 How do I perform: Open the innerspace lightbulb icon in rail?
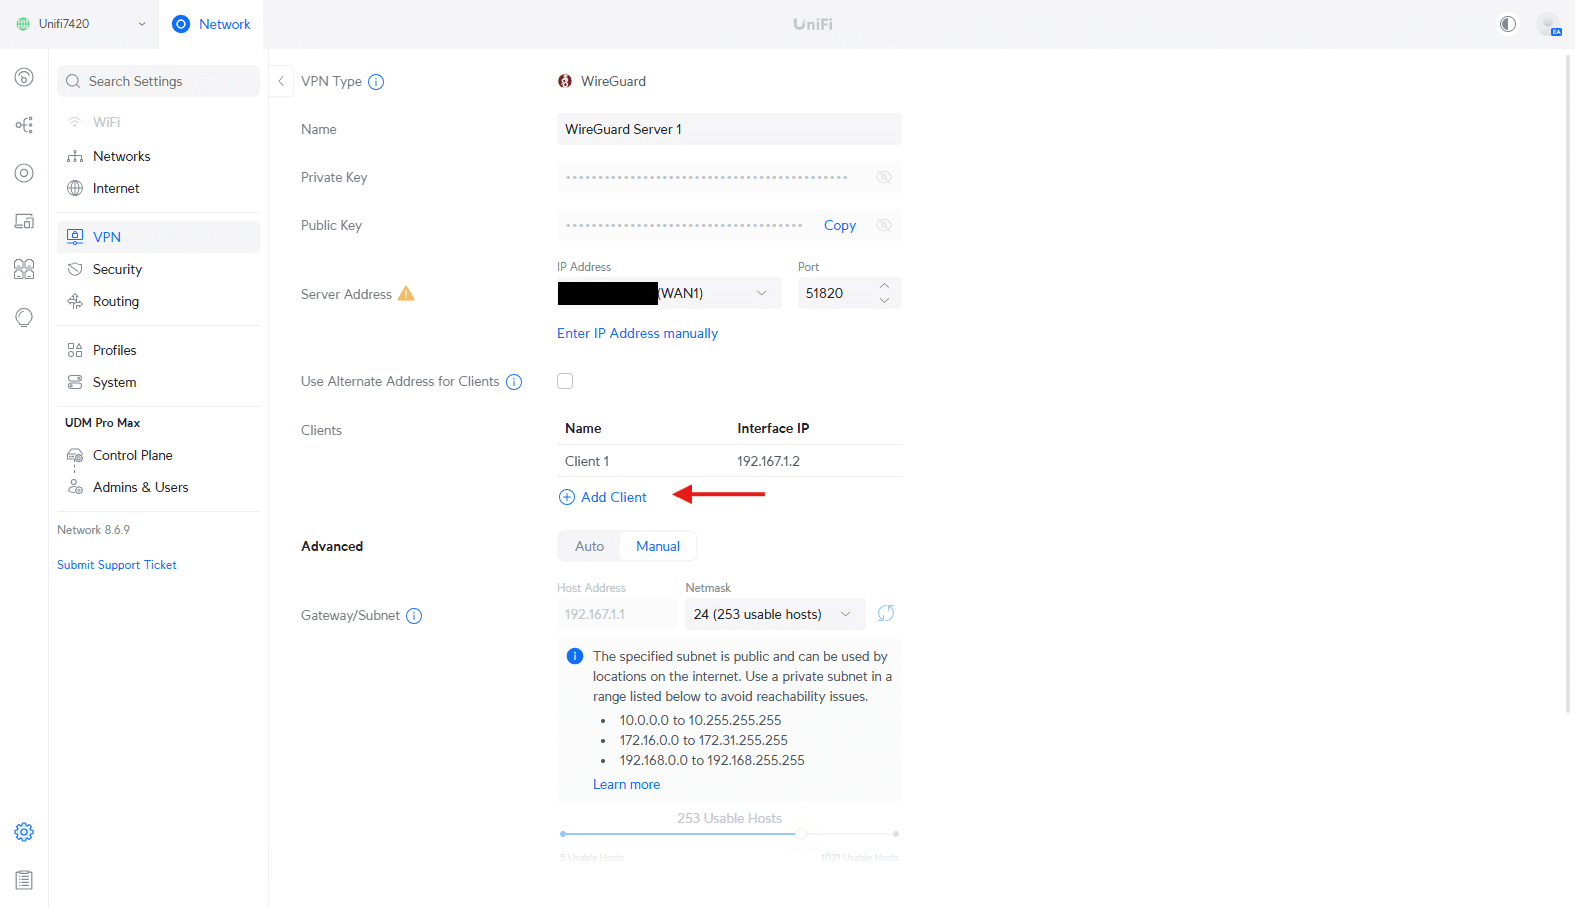pyautogui.click(x=24, y=317)
